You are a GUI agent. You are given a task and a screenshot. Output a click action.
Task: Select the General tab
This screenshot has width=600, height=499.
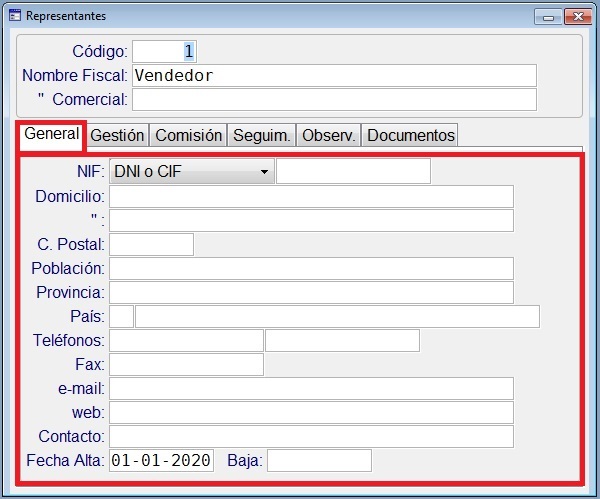(51, 134)
